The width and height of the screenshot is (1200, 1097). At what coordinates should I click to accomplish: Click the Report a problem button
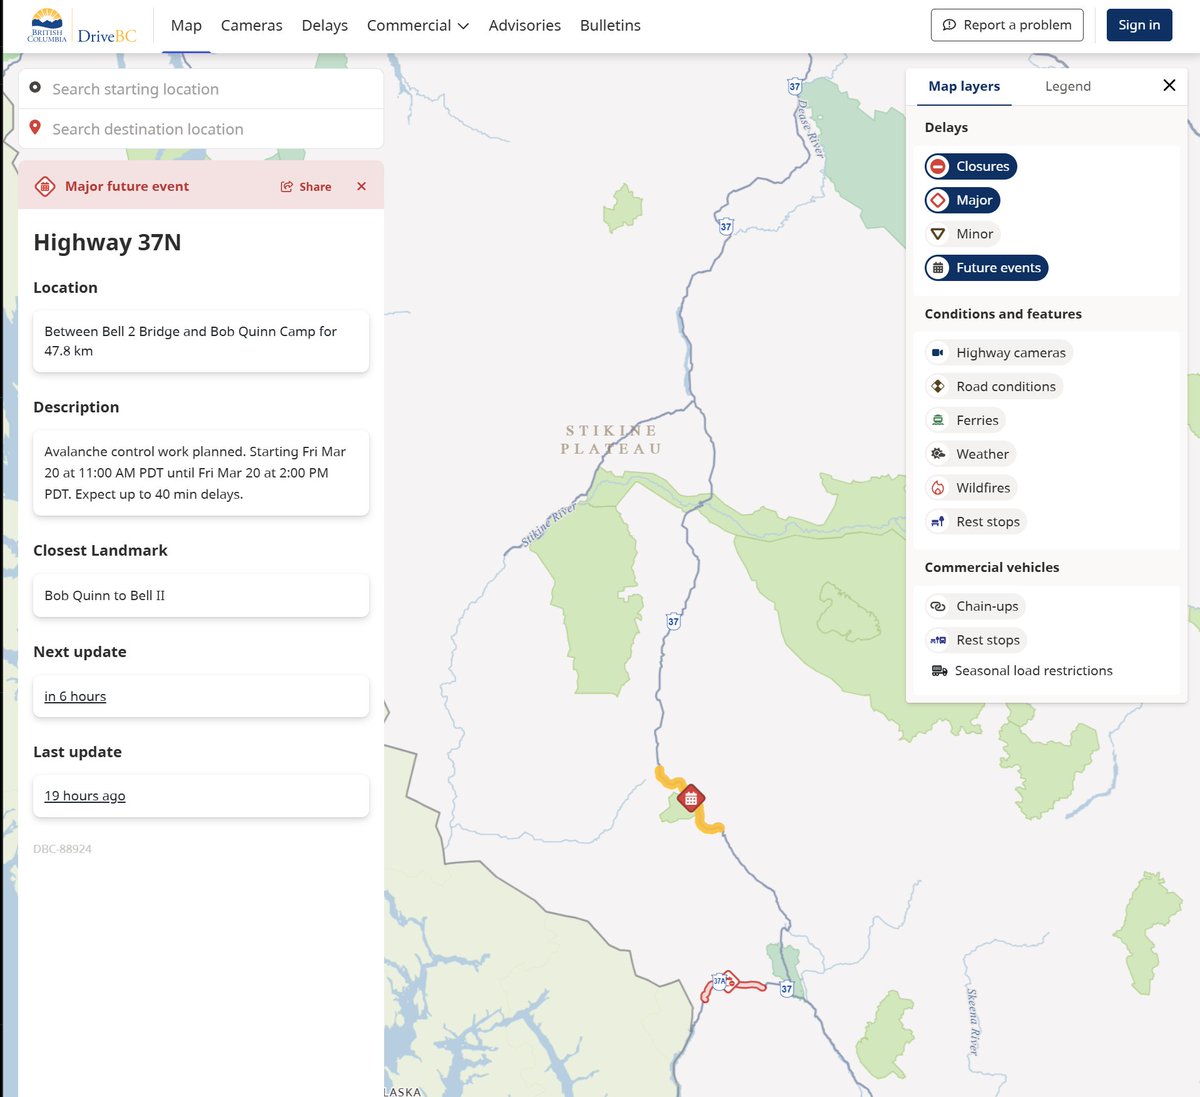pos(1007,25)
